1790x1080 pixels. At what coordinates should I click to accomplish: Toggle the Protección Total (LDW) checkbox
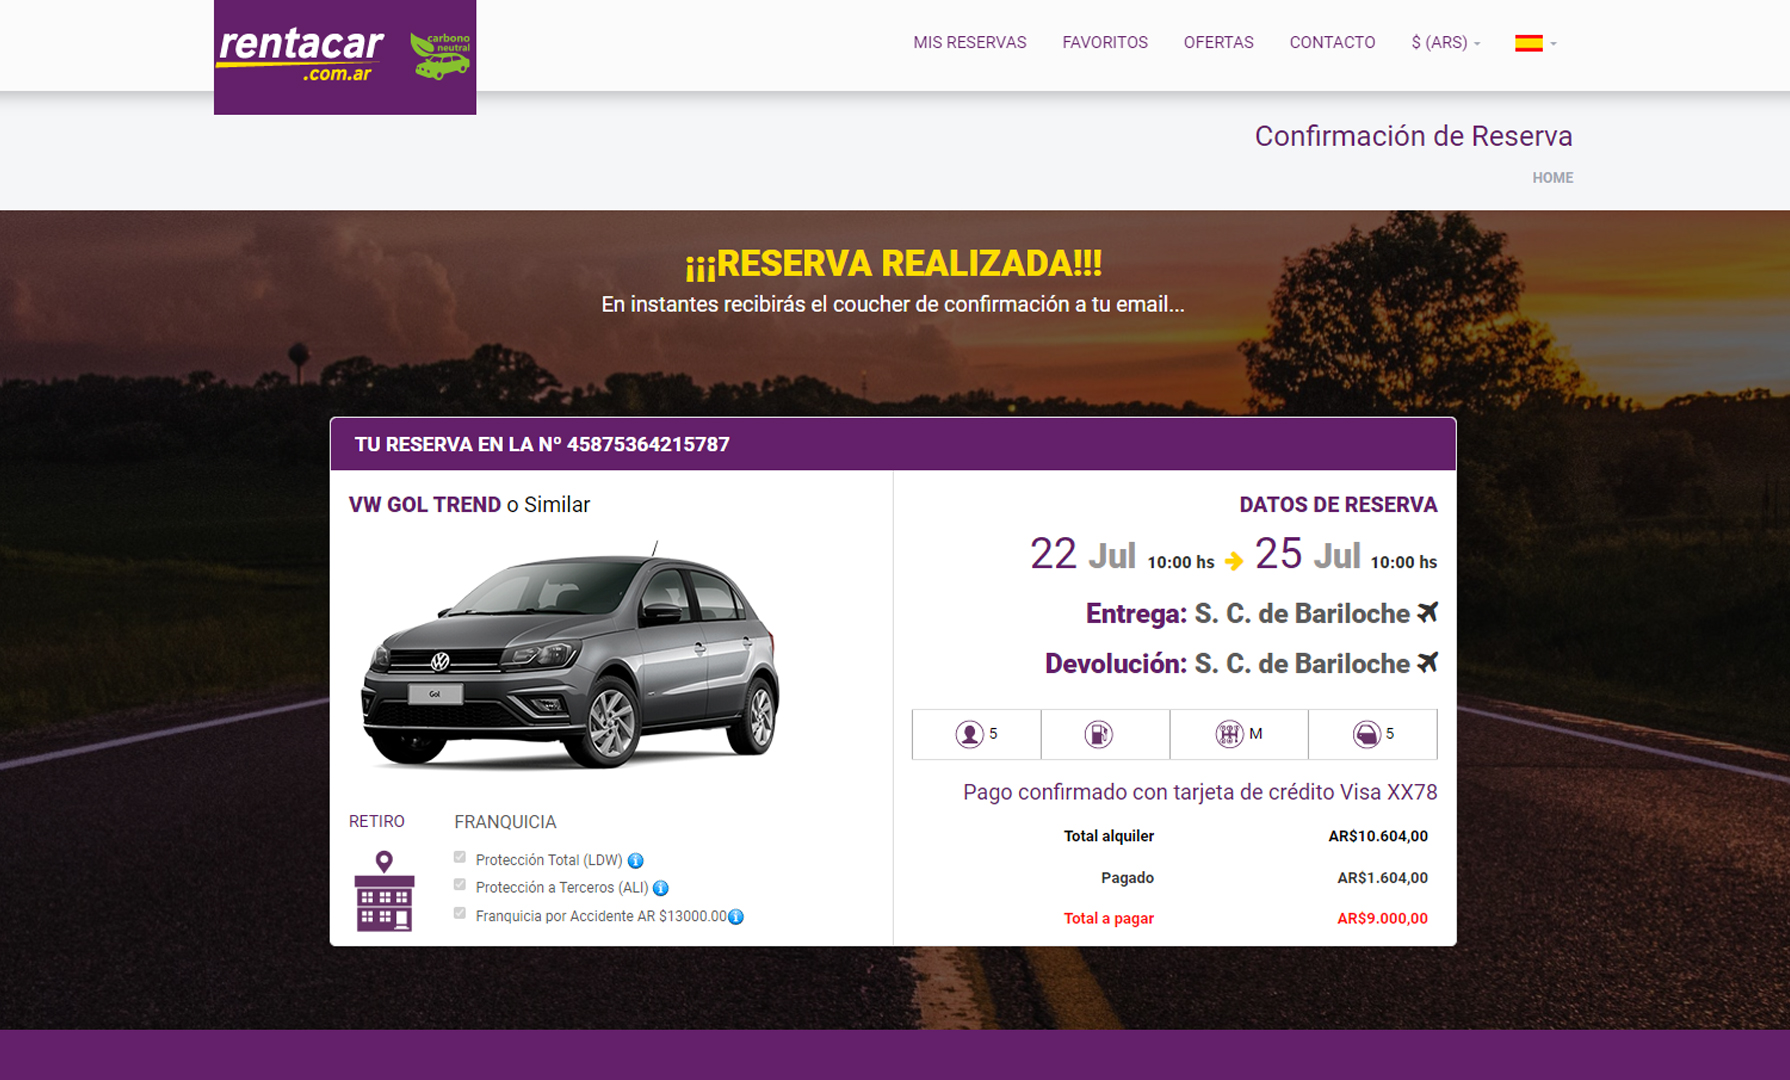[460, 857]
